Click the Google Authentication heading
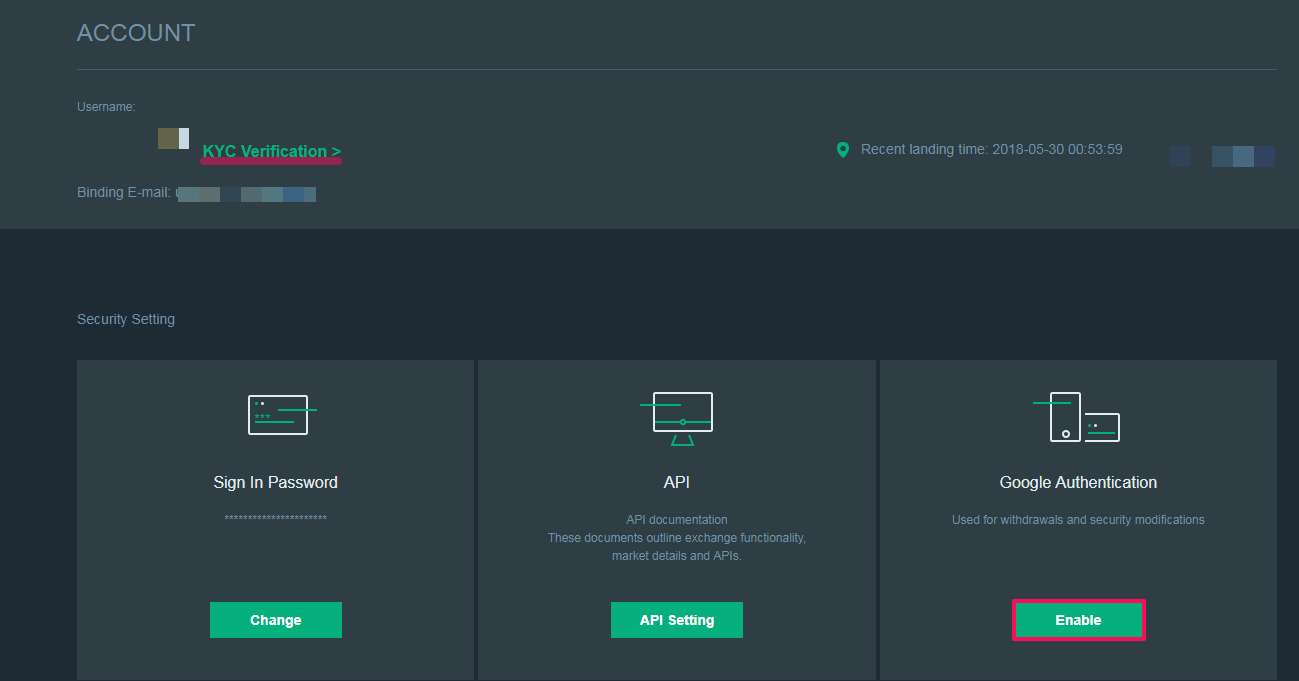Viewport: 1299px width, 681px height. [x=1078, y=482]
